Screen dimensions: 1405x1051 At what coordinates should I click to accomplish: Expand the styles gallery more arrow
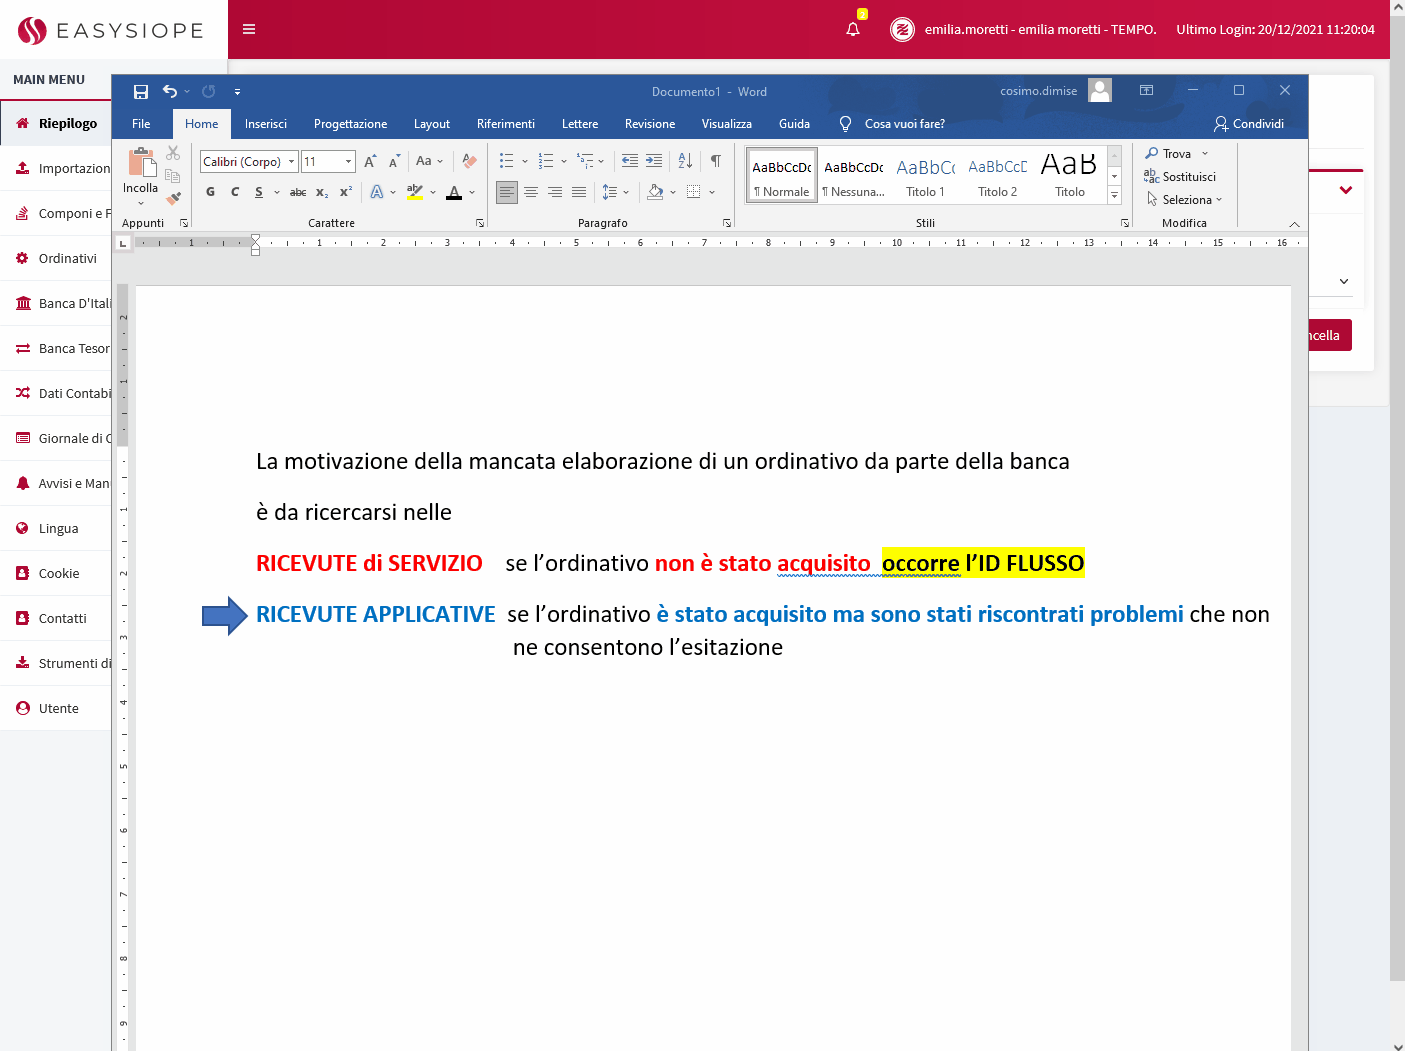pos(1115,196)
